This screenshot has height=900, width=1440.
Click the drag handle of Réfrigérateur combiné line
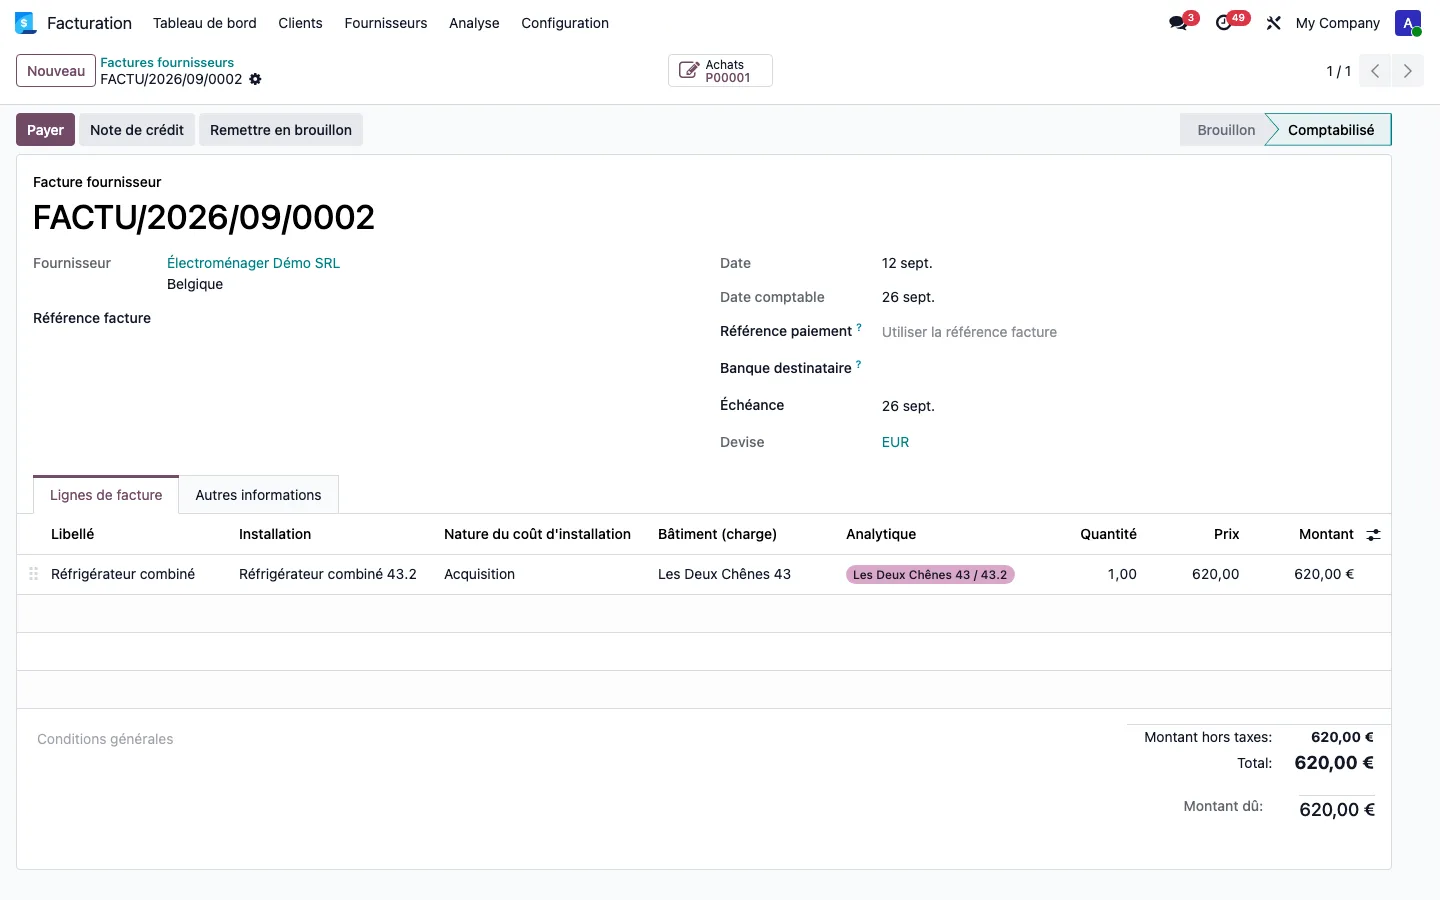pos(33,574)
